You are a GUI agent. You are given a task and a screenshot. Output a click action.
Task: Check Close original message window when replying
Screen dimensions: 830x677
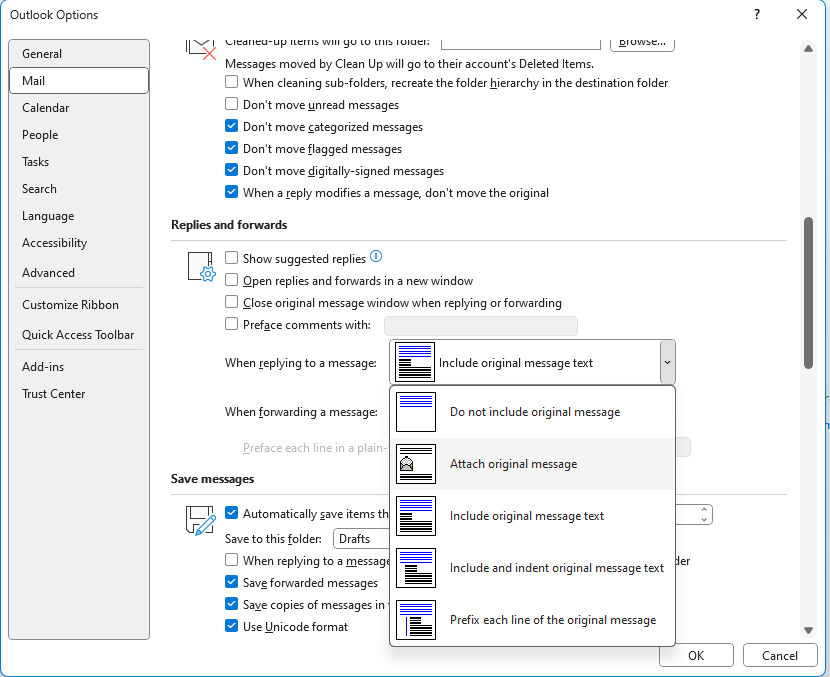click(x=231, y=302)
